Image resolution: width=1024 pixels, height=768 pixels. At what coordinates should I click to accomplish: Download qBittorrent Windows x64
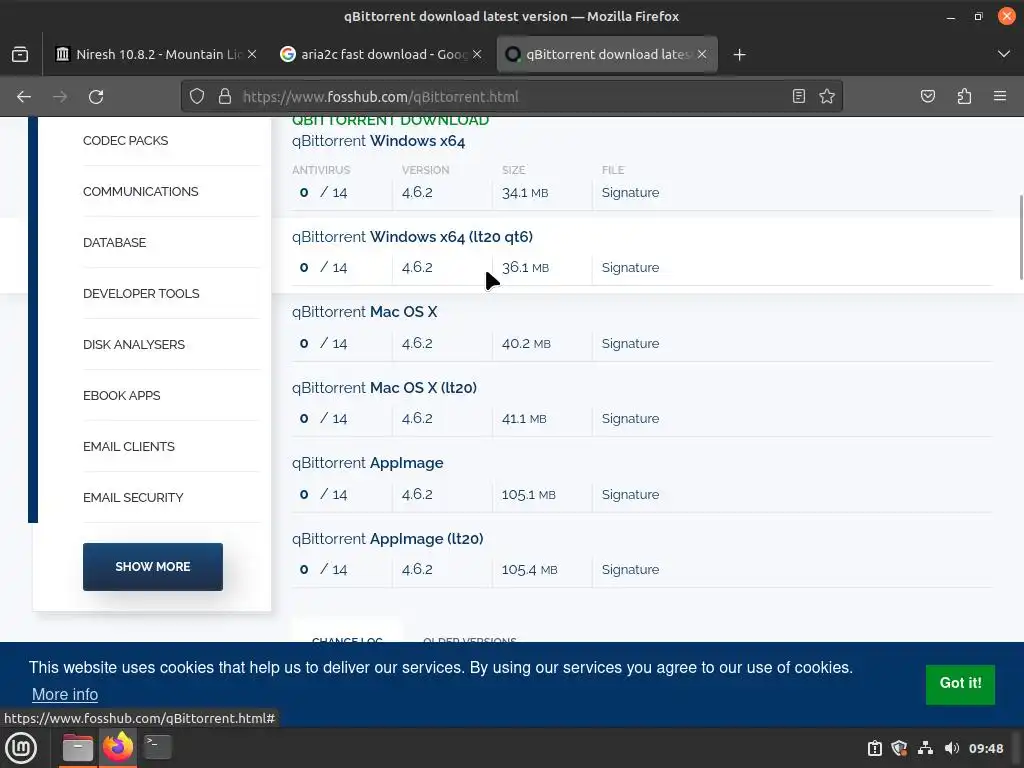pyautogui.click(x=378, y=141)
